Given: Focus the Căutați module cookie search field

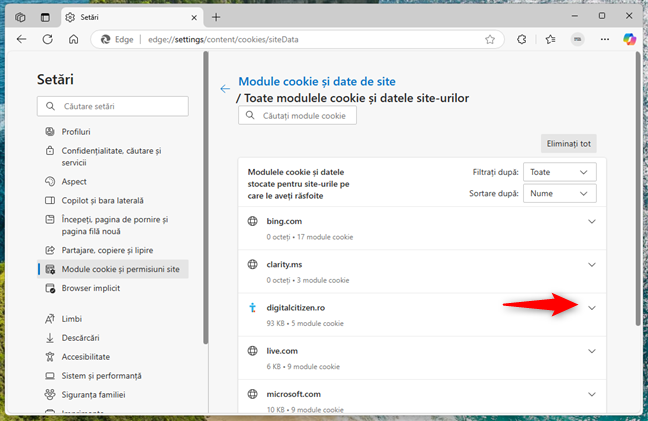Looking at the screenshot, I should point(297,116).
